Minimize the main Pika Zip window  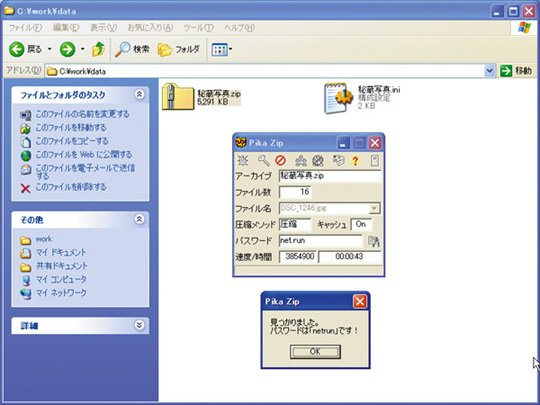(343, 143)
